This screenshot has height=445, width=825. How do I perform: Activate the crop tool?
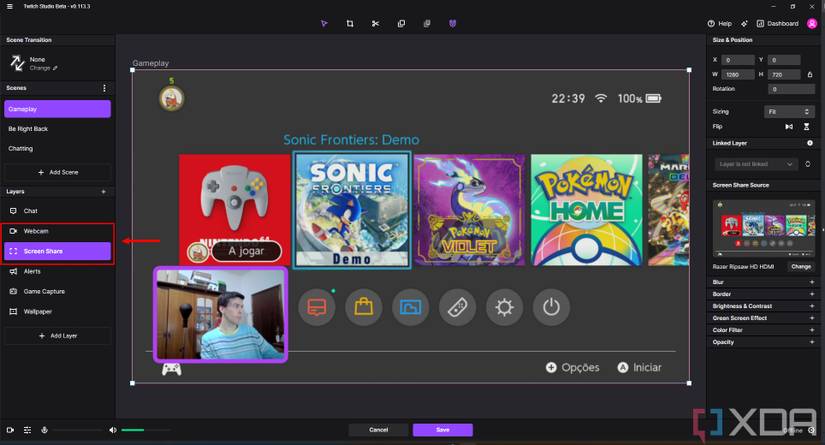350,23
